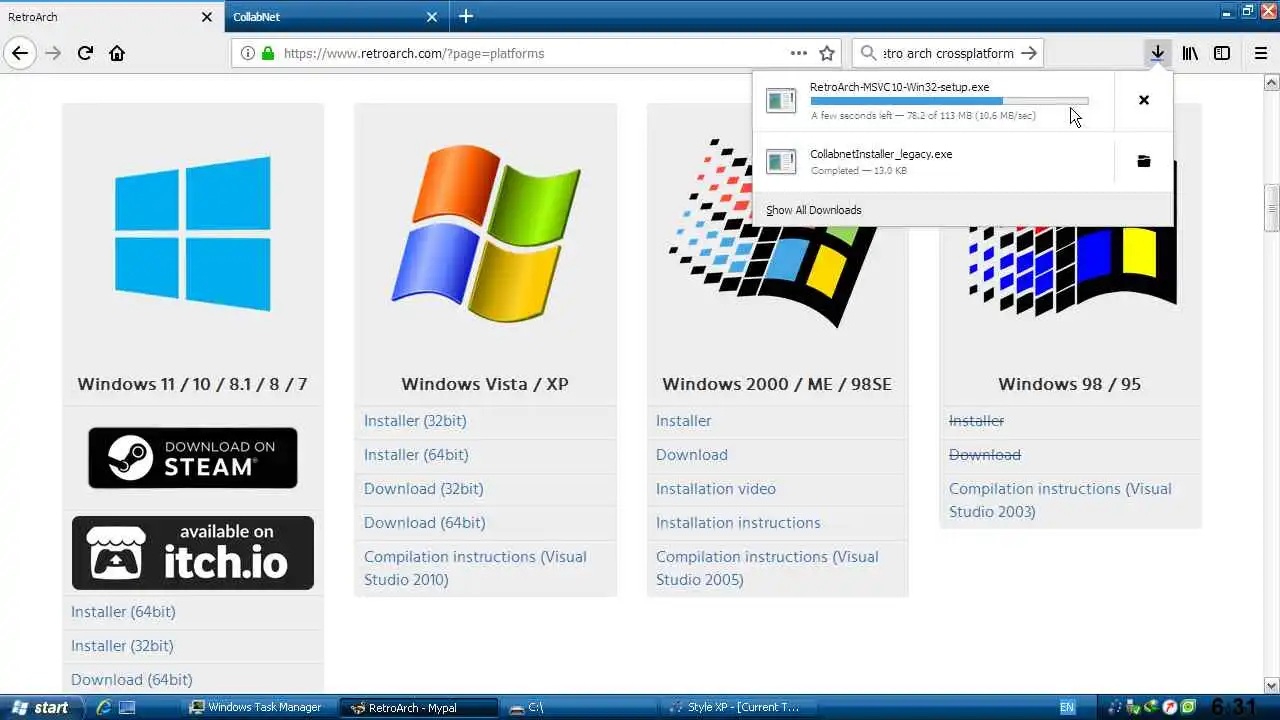Click the taskbar clock
Screen dimensions: 1280x720
pos(1232,707)
